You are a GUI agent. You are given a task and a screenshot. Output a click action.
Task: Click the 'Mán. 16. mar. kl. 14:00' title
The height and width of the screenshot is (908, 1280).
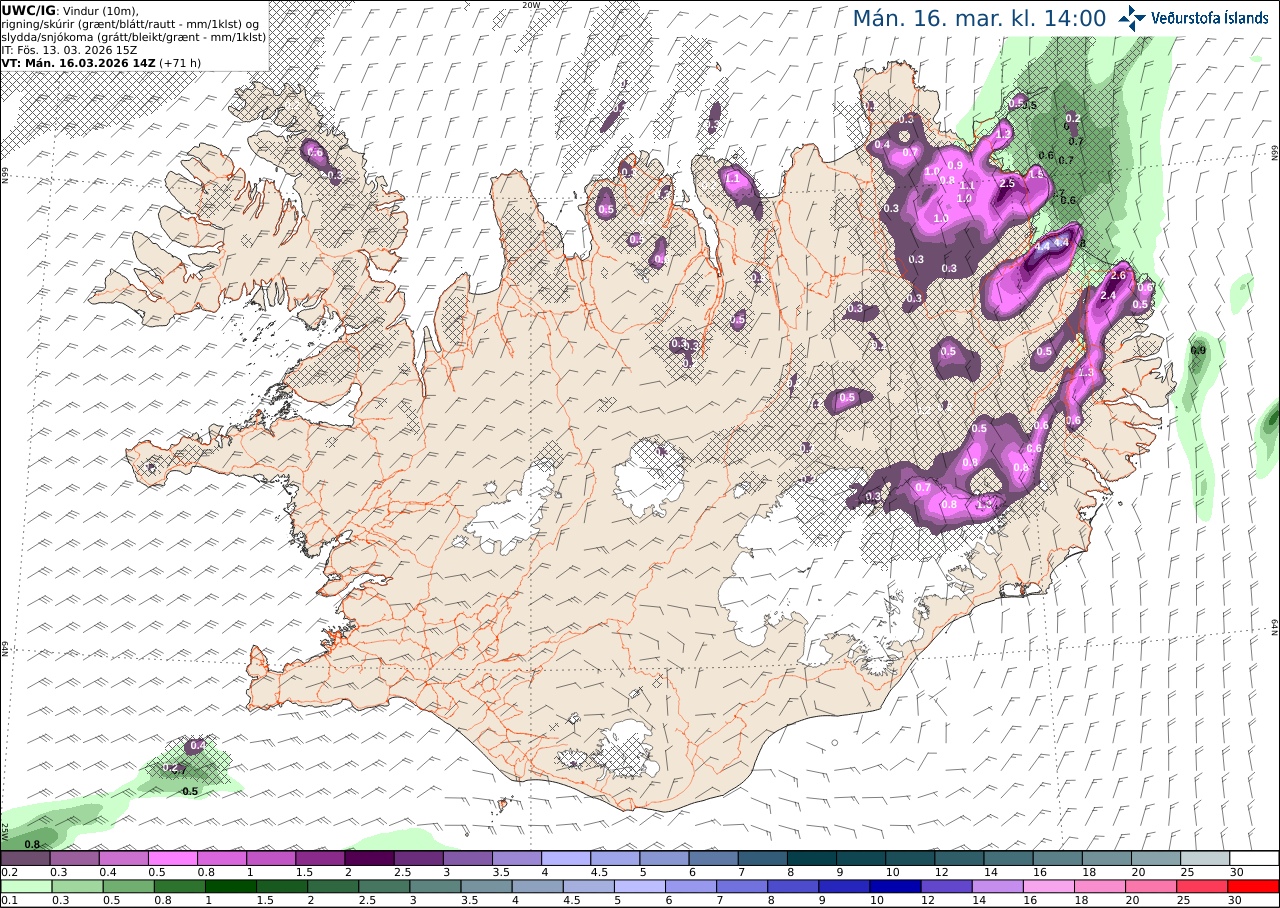[x=979, y=18]
